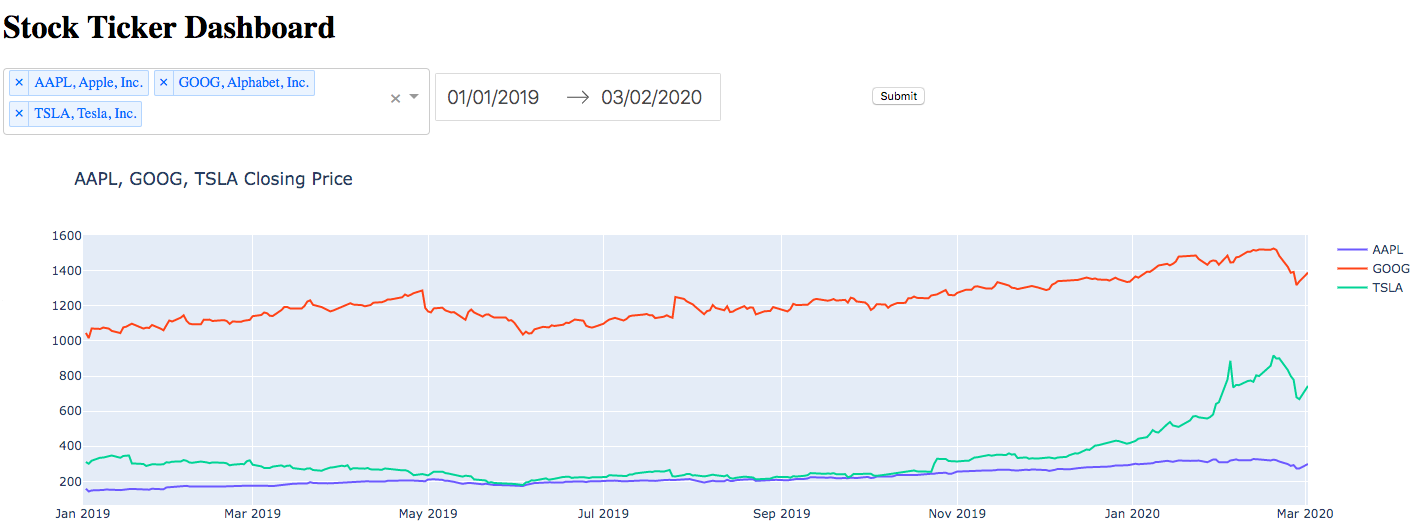Click the GOOG line peak near 1500
Image resolution: width=1423 pixels, height=532 pixels.
click(1272, 249)
